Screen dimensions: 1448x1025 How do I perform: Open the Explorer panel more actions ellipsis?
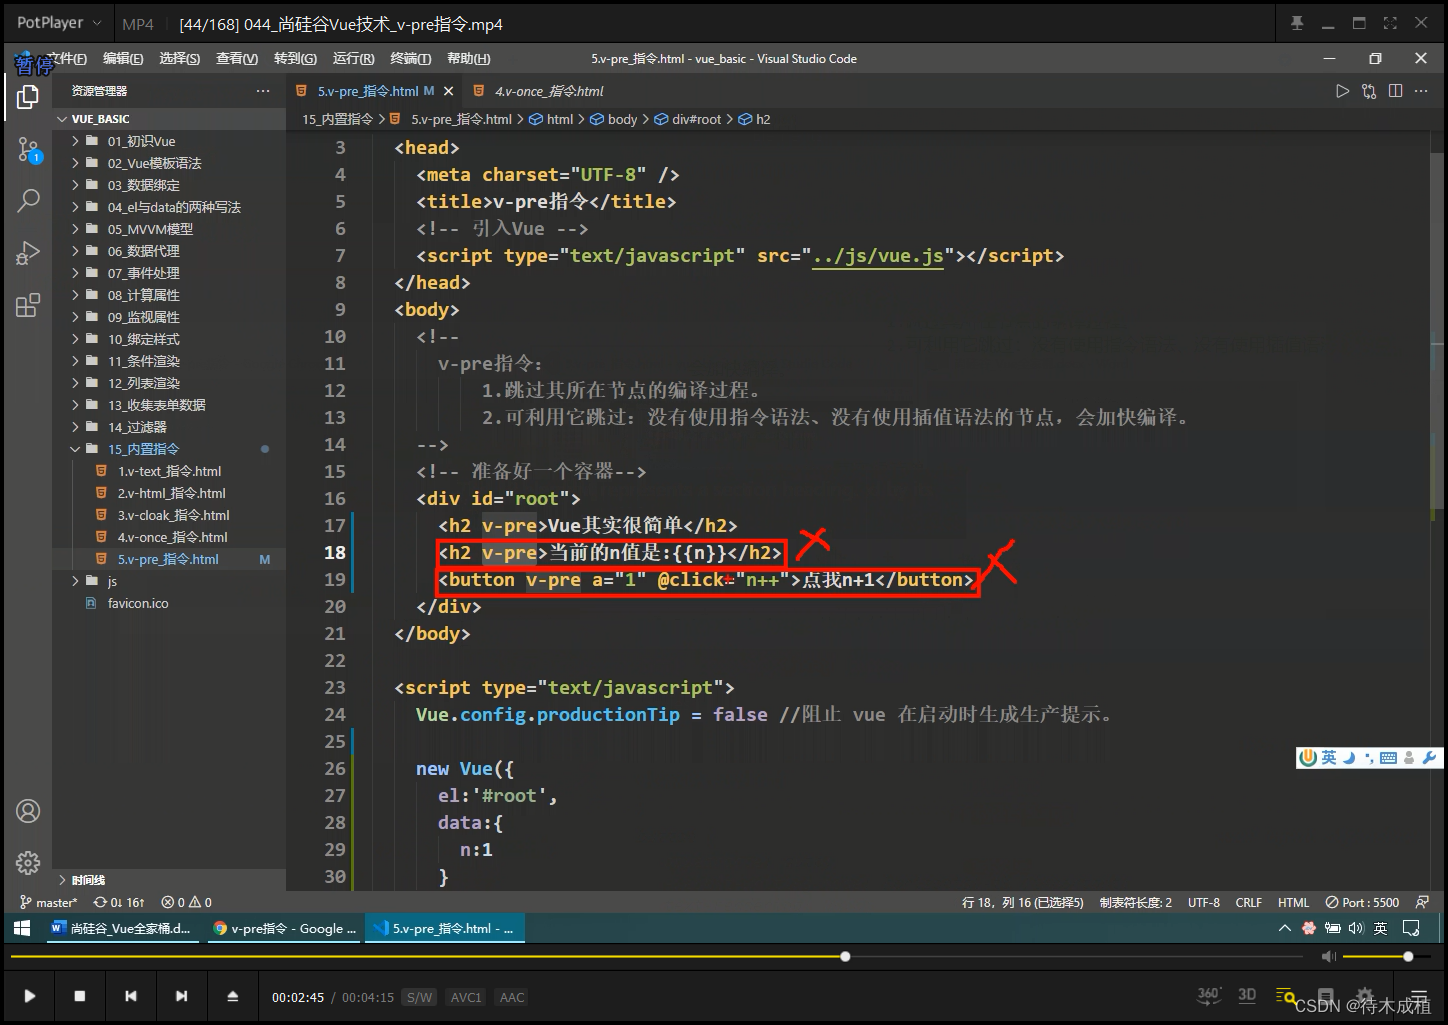click(263, 91)
